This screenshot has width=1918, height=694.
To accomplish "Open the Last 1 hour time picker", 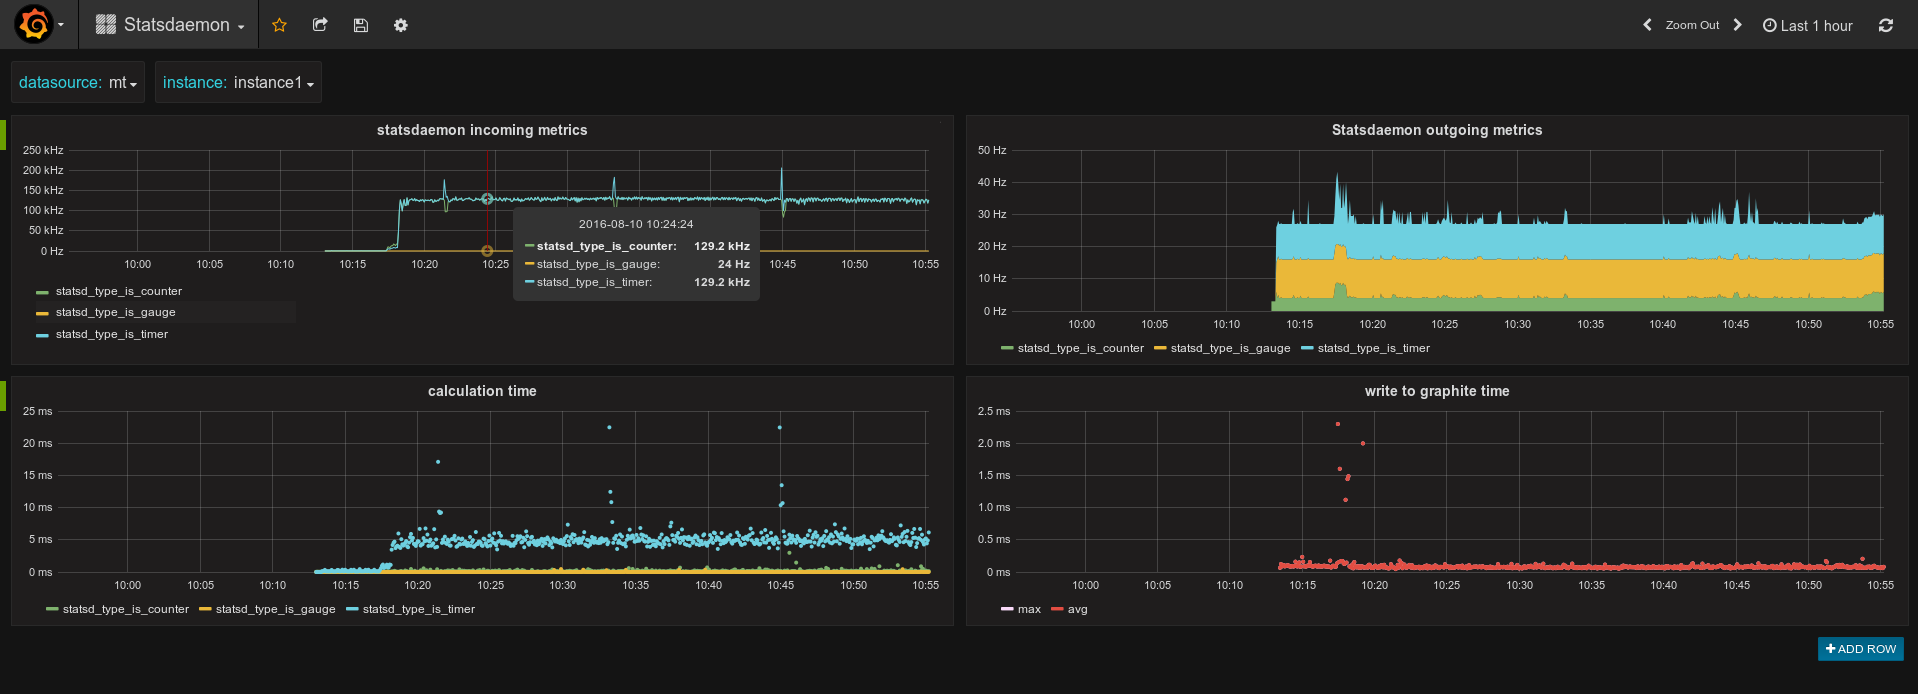I will click(1808, 25).
